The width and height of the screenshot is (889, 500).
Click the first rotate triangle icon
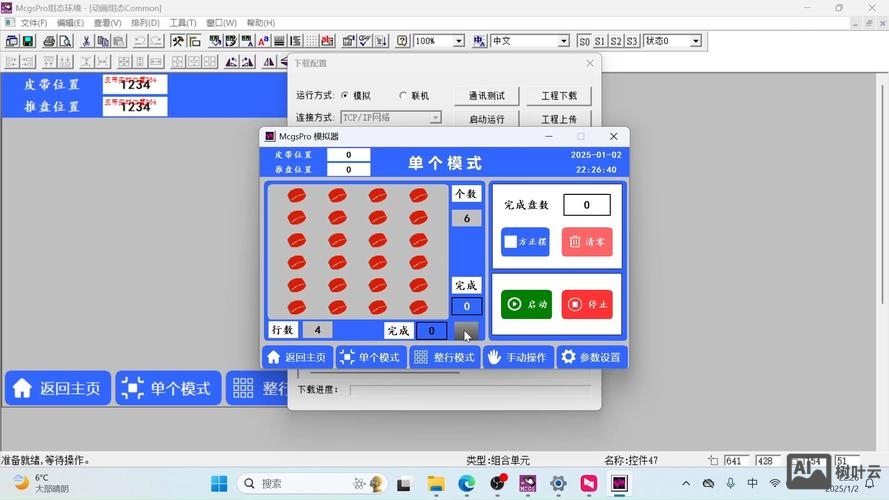click(231, 62)
